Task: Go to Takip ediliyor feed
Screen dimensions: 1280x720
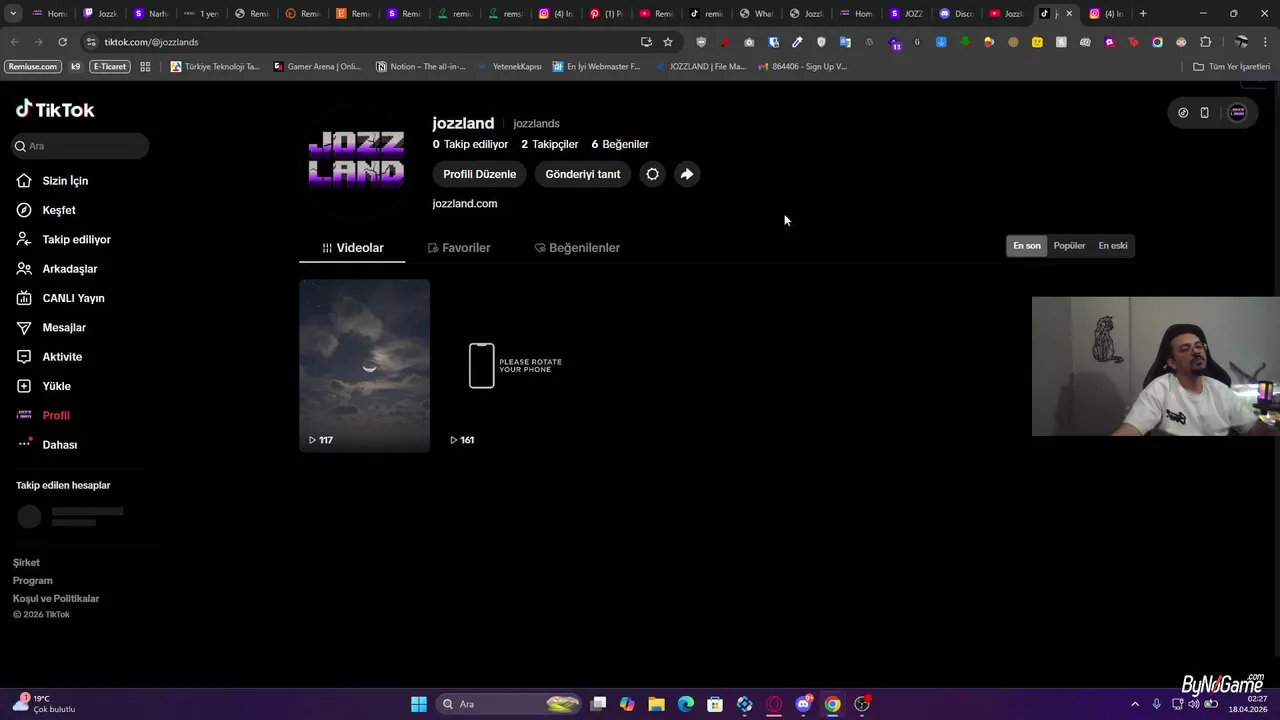Action: coord(76,240)
